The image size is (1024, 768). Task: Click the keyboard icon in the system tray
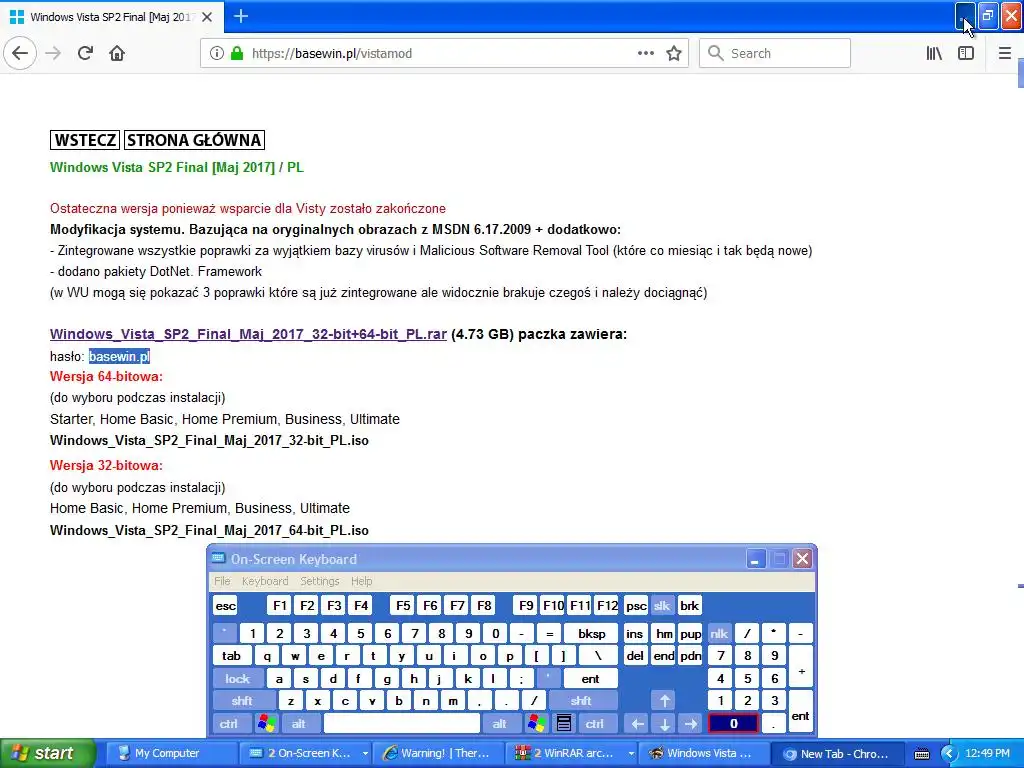click(921, 754)
